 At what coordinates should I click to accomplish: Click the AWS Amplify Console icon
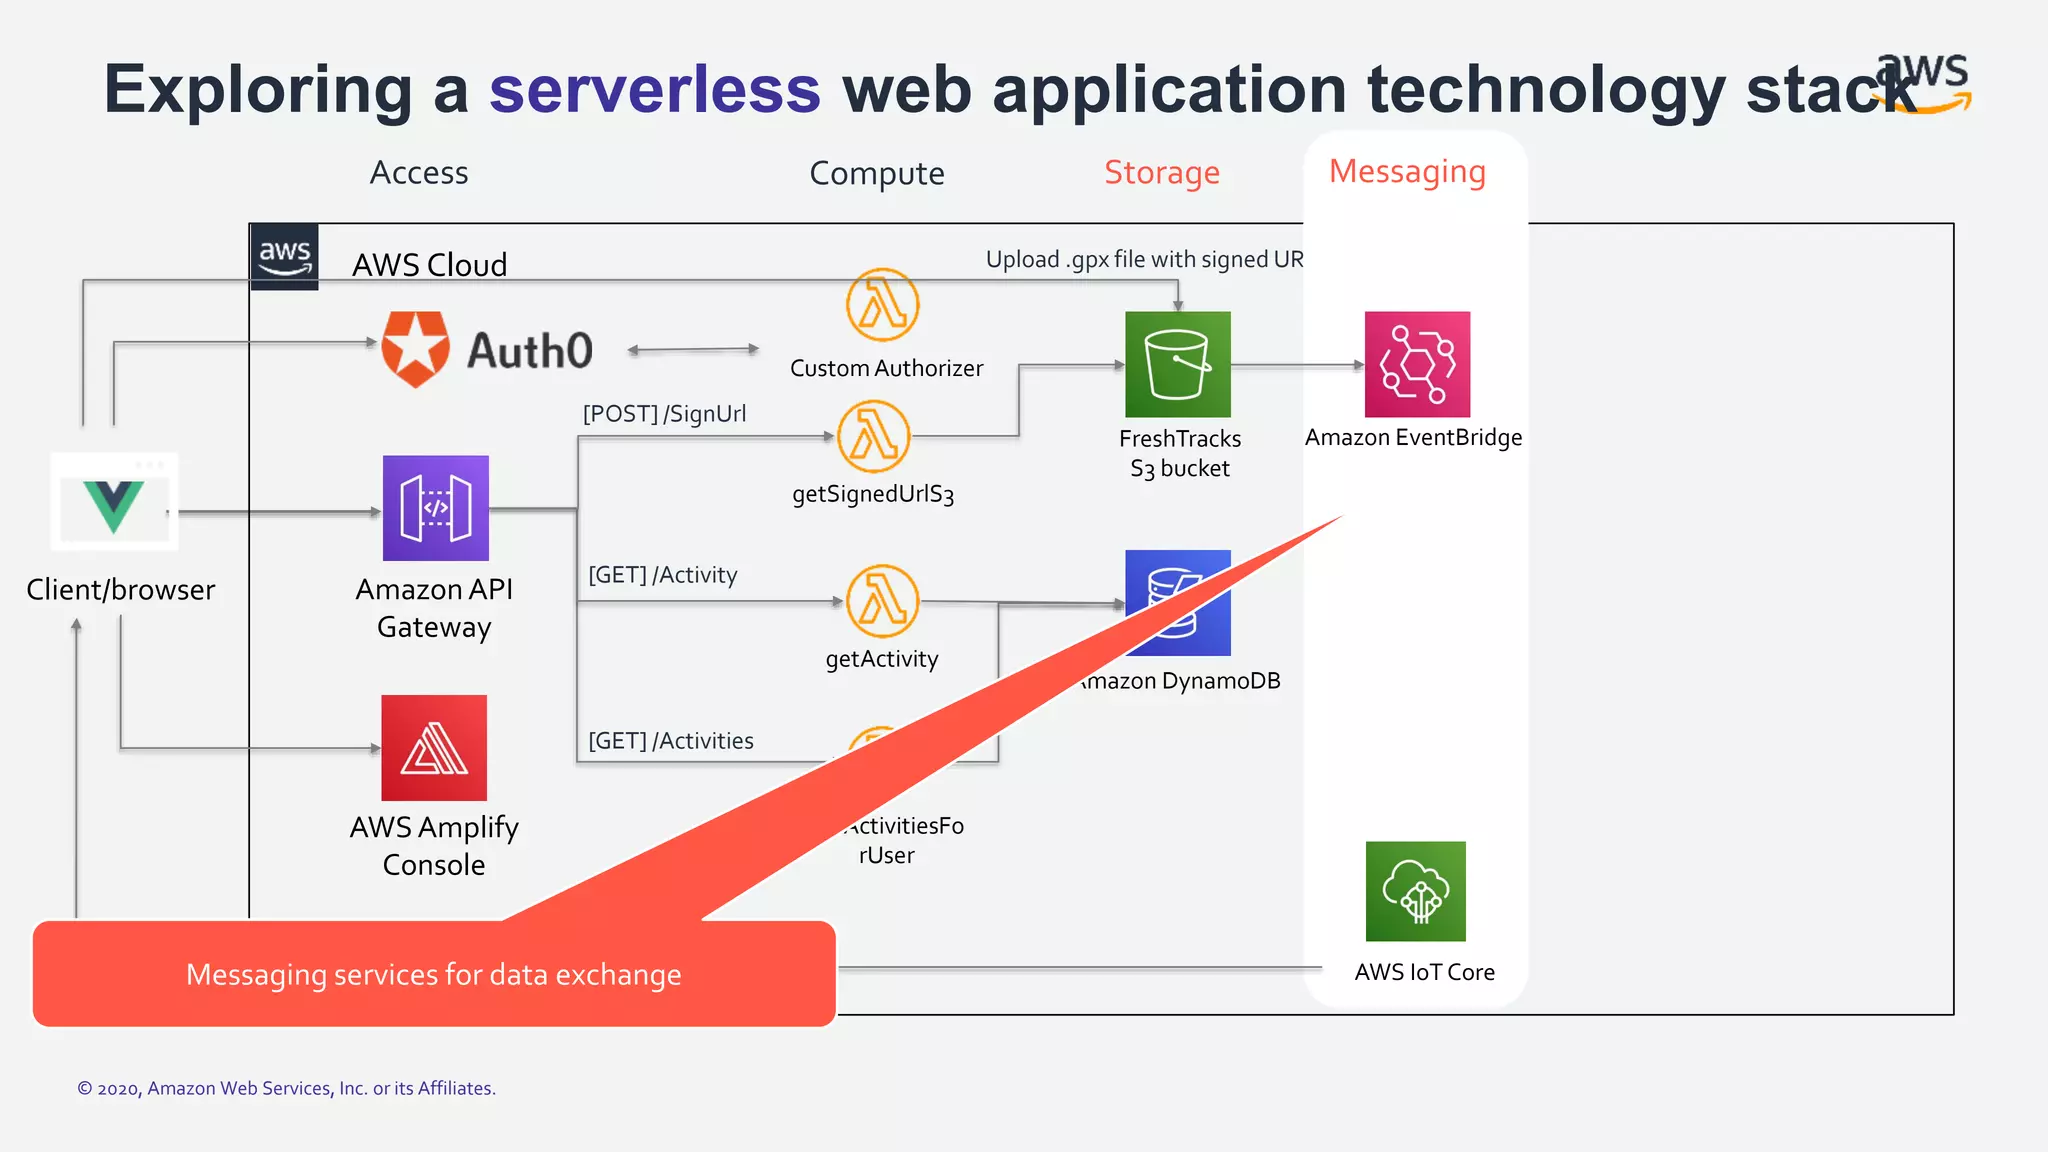click(434, 748)
